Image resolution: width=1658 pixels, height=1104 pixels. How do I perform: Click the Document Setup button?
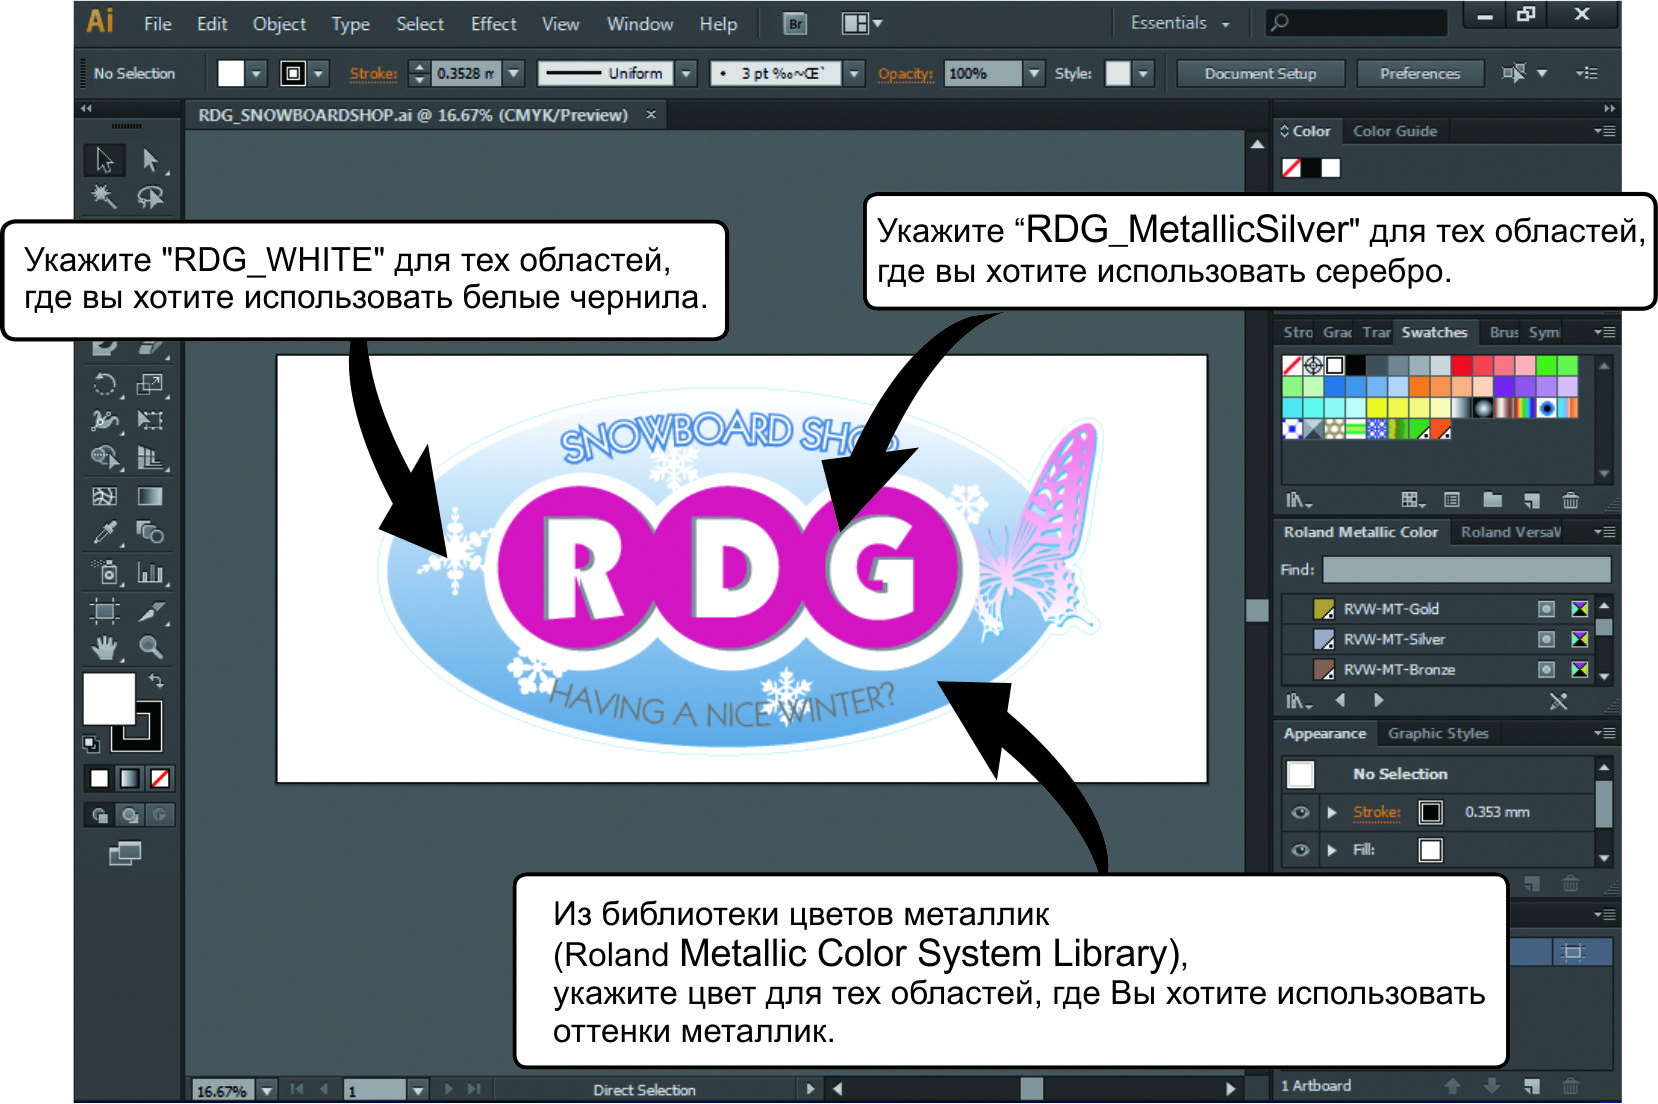[x=1260, y=73]
